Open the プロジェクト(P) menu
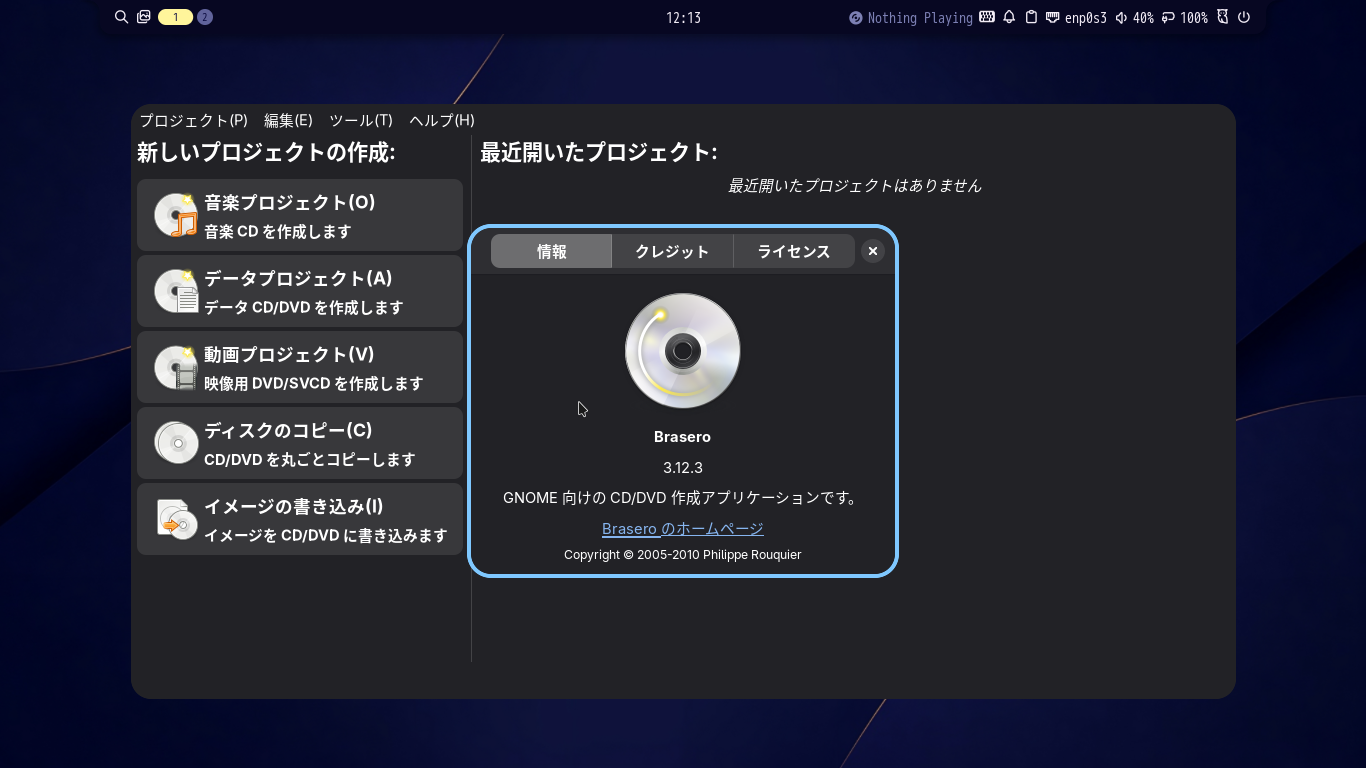Viewport: 1366px width, 768px height. 193,120
